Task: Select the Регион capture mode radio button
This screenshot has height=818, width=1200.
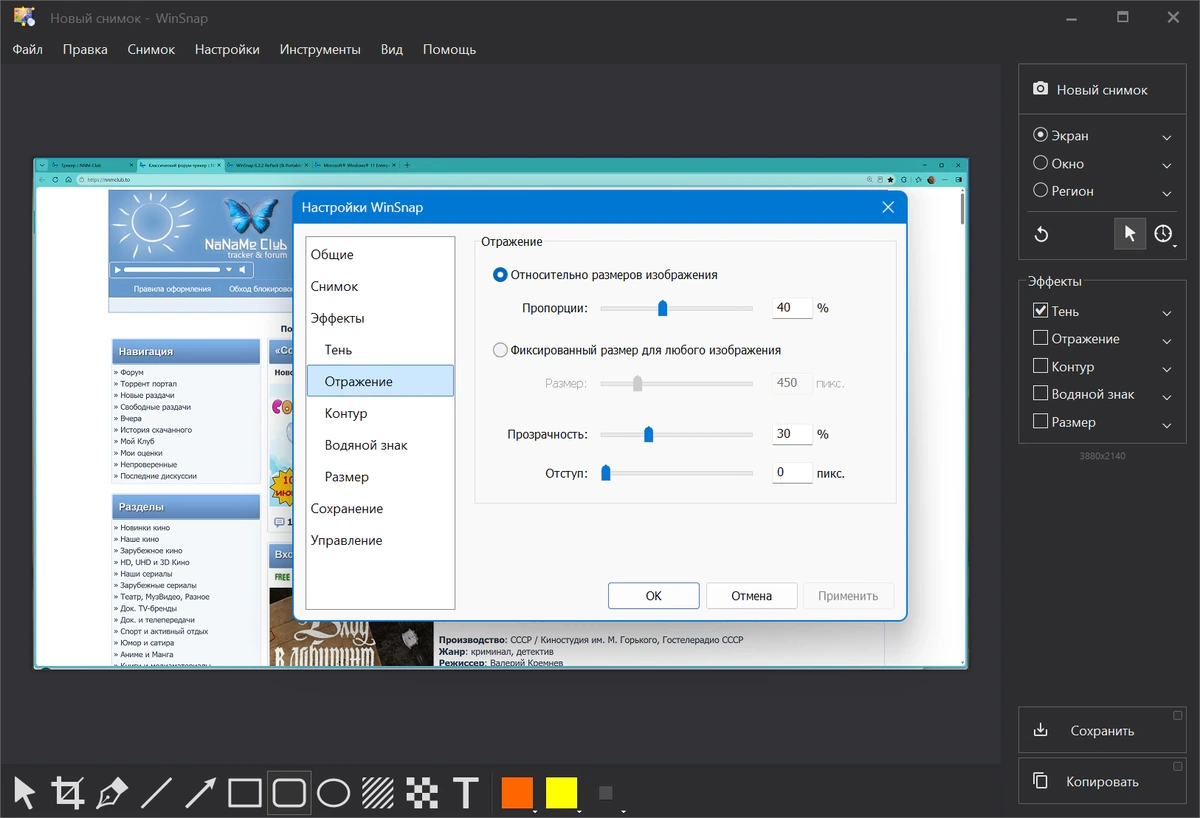Action: [1041, 190]
